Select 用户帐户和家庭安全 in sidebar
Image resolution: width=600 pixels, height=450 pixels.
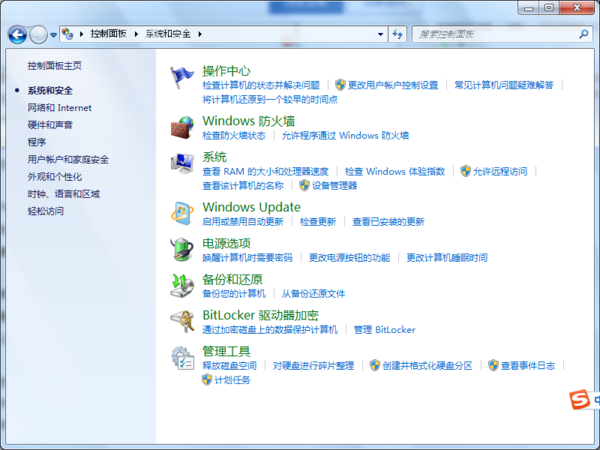click(68, 160)
